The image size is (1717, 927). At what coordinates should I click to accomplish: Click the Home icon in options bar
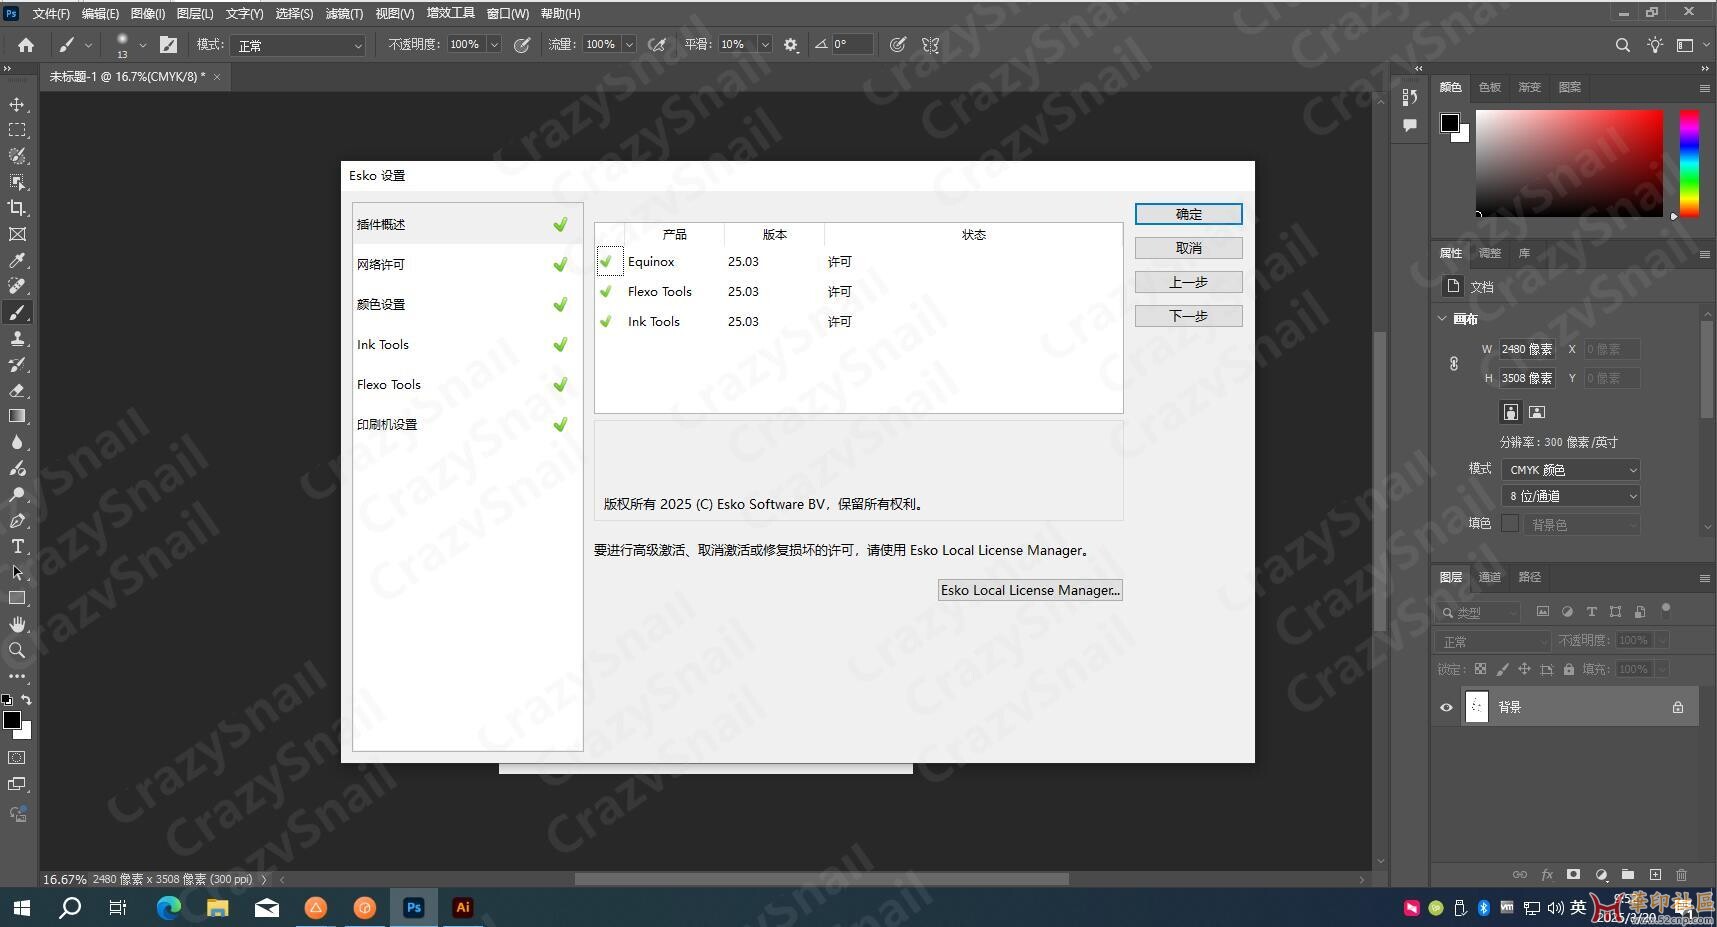pyautogui.click(x=26, y=45)
